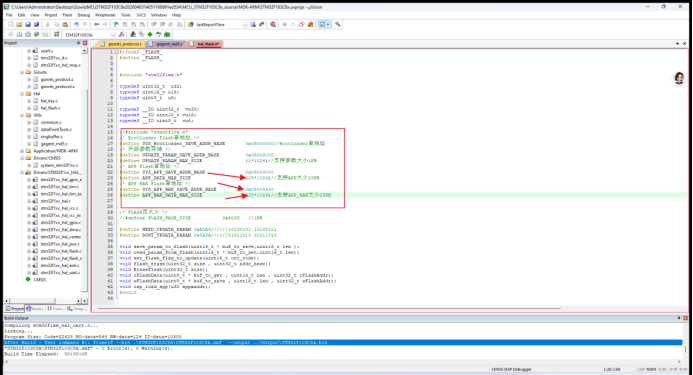Select system_stm32f1xx.c in project tree
693x375 pixels.
click(x=59, y=165)
